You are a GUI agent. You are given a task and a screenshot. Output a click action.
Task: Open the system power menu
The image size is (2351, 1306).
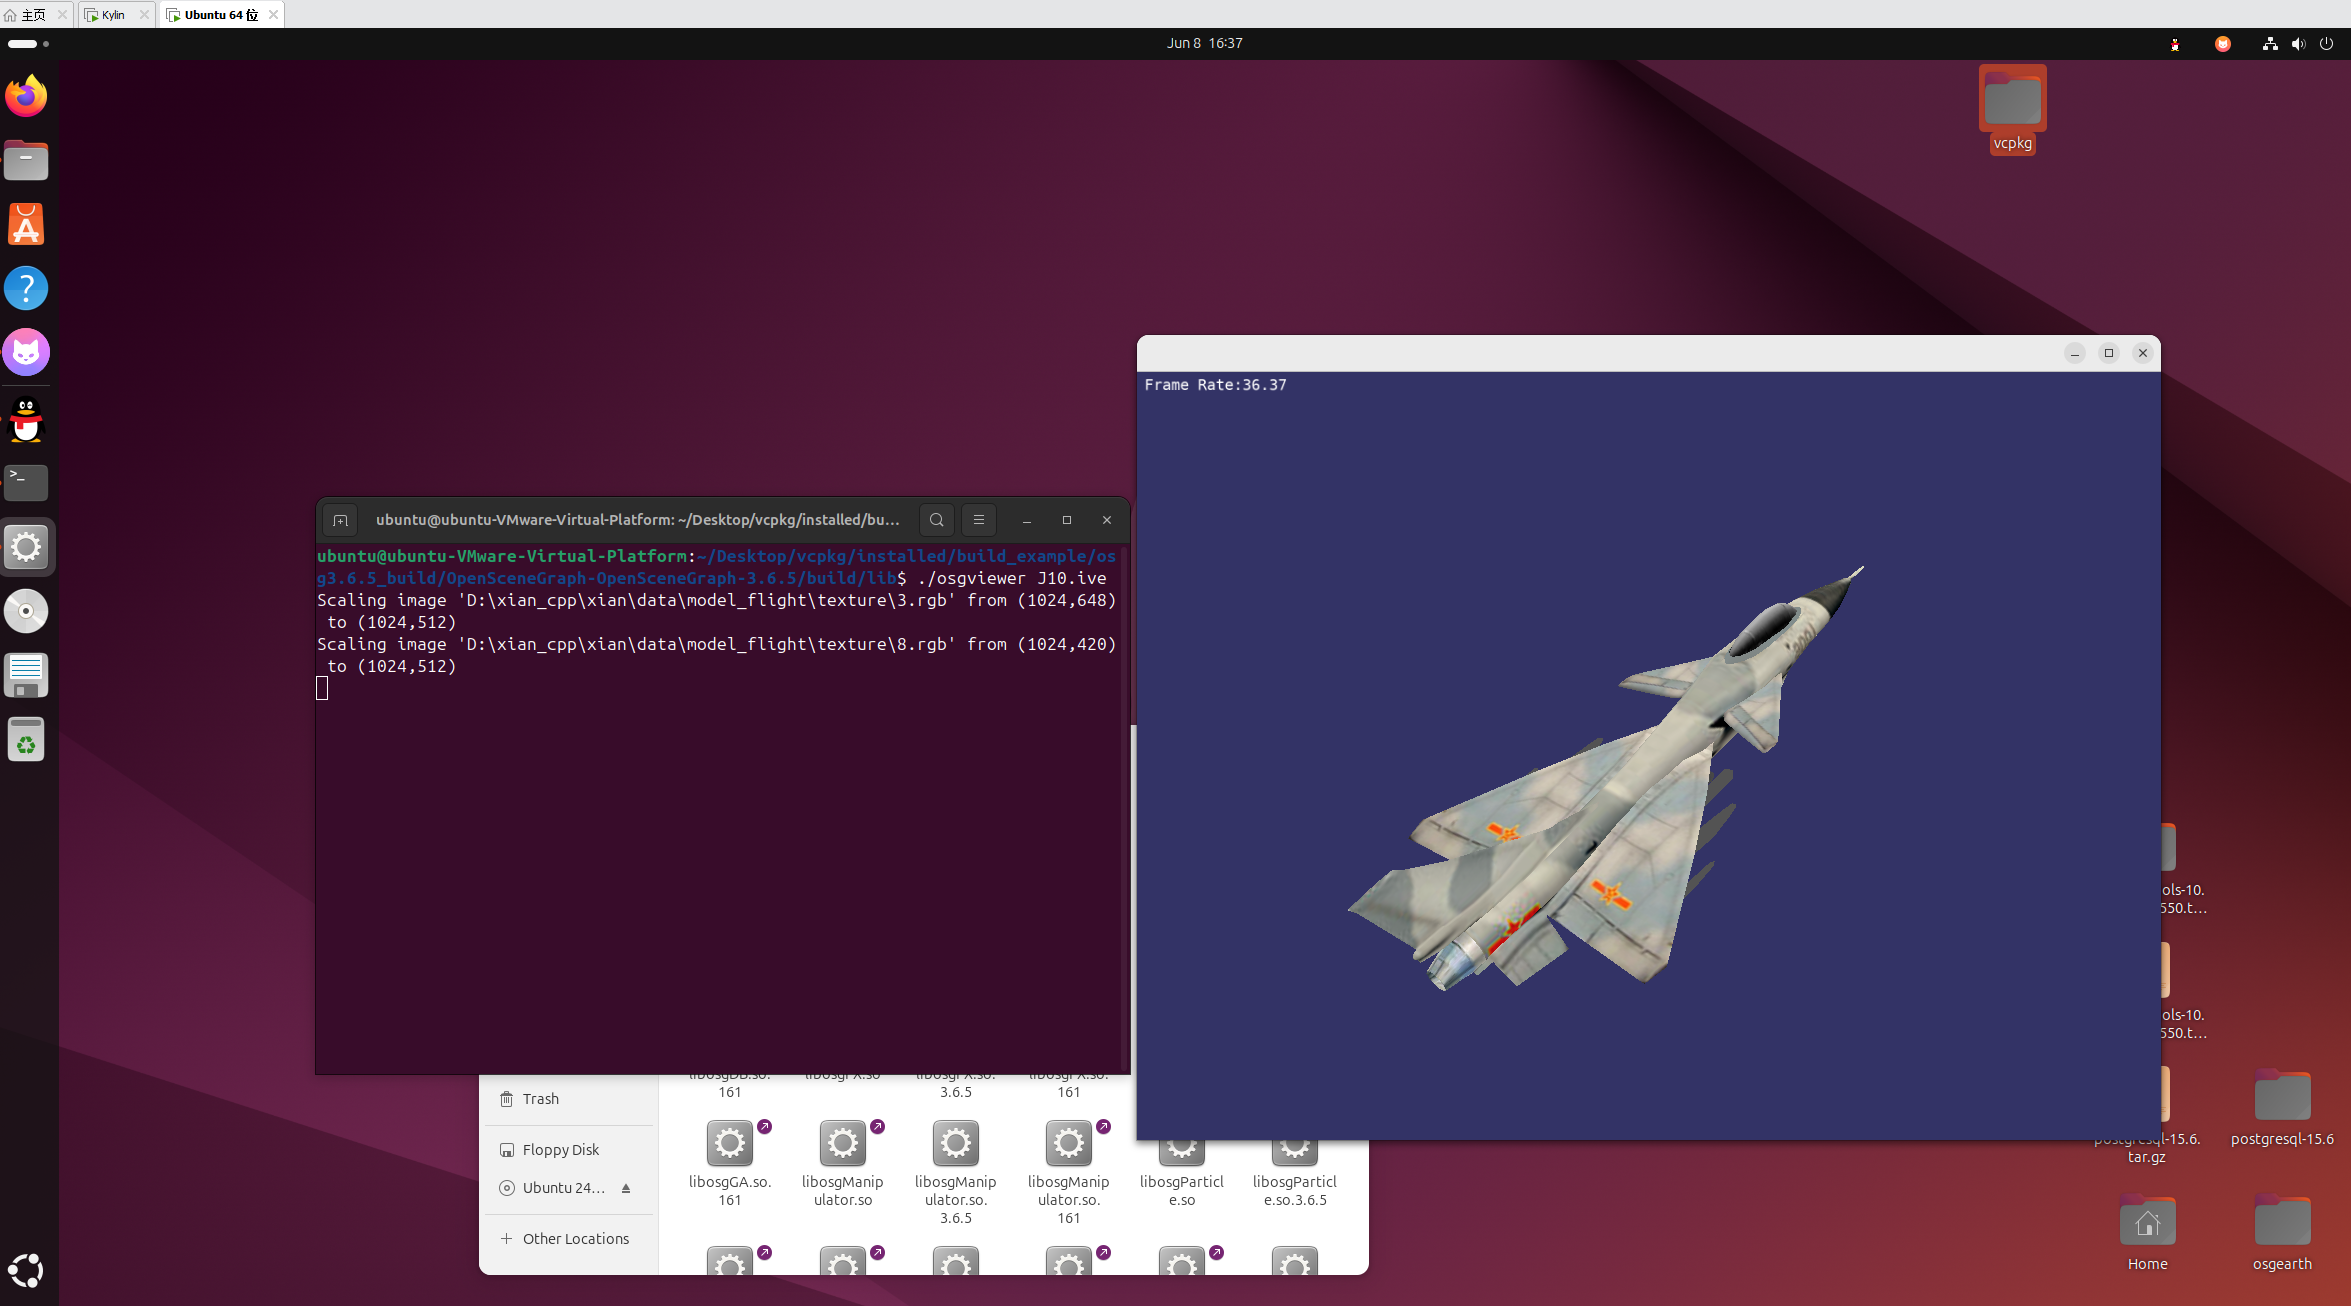click(x=2326, y=43)
